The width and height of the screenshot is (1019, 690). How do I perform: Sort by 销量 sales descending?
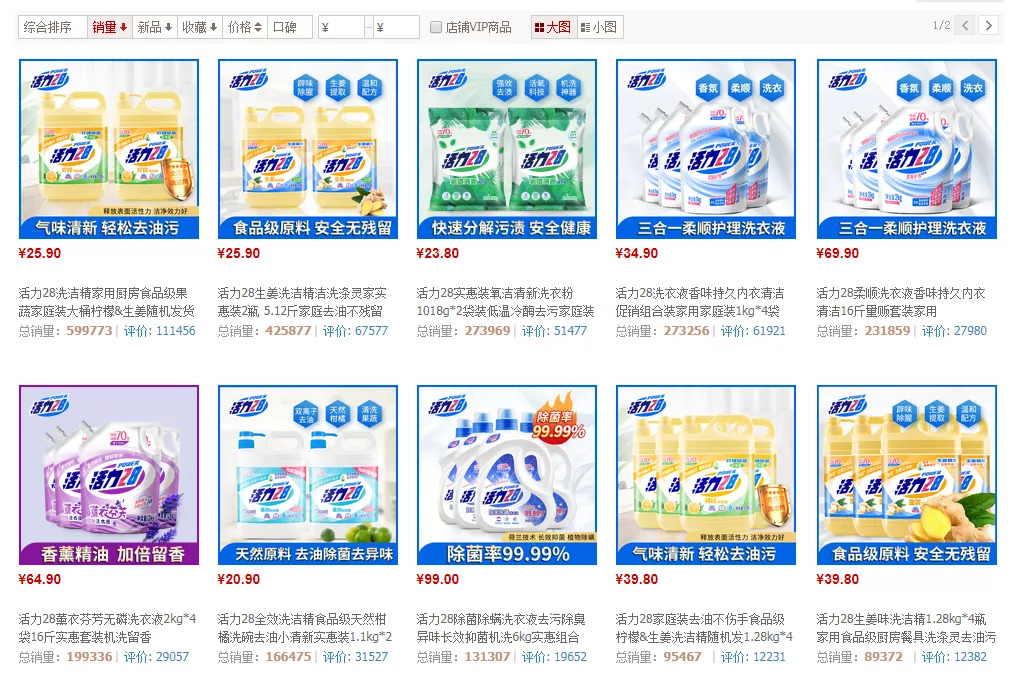click(109, 27)
